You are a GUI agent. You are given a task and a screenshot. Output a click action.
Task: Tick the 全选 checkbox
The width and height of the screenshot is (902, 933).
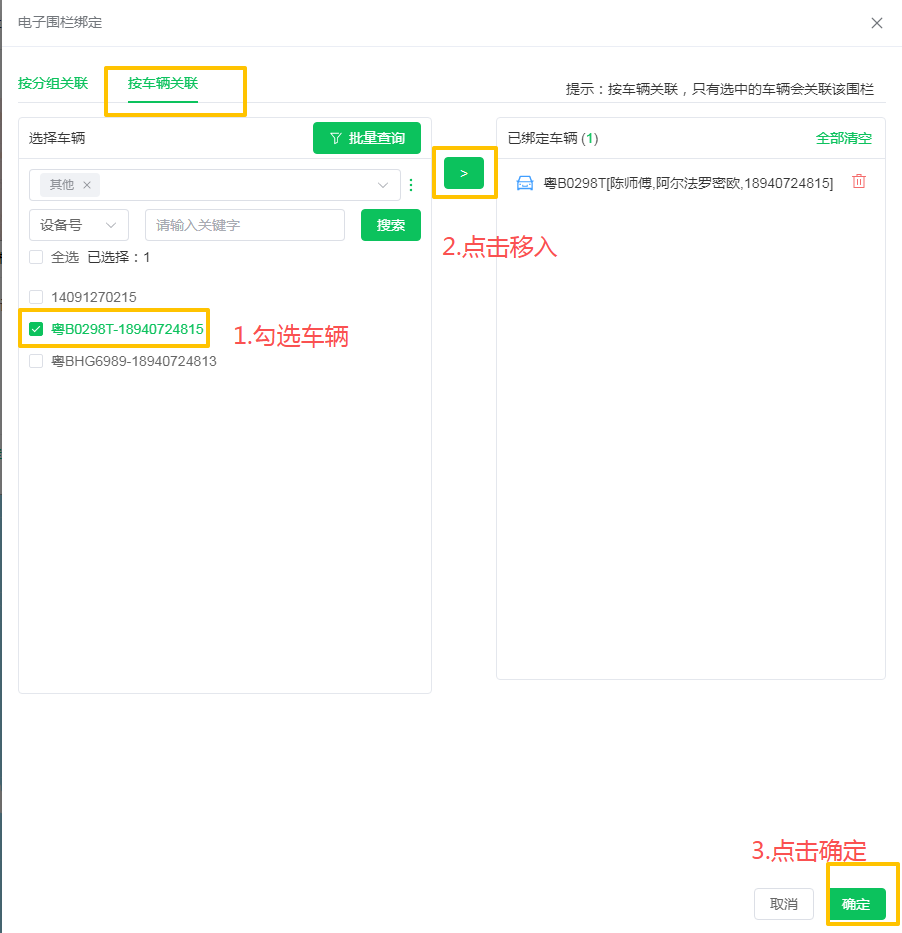coord(36,257)
